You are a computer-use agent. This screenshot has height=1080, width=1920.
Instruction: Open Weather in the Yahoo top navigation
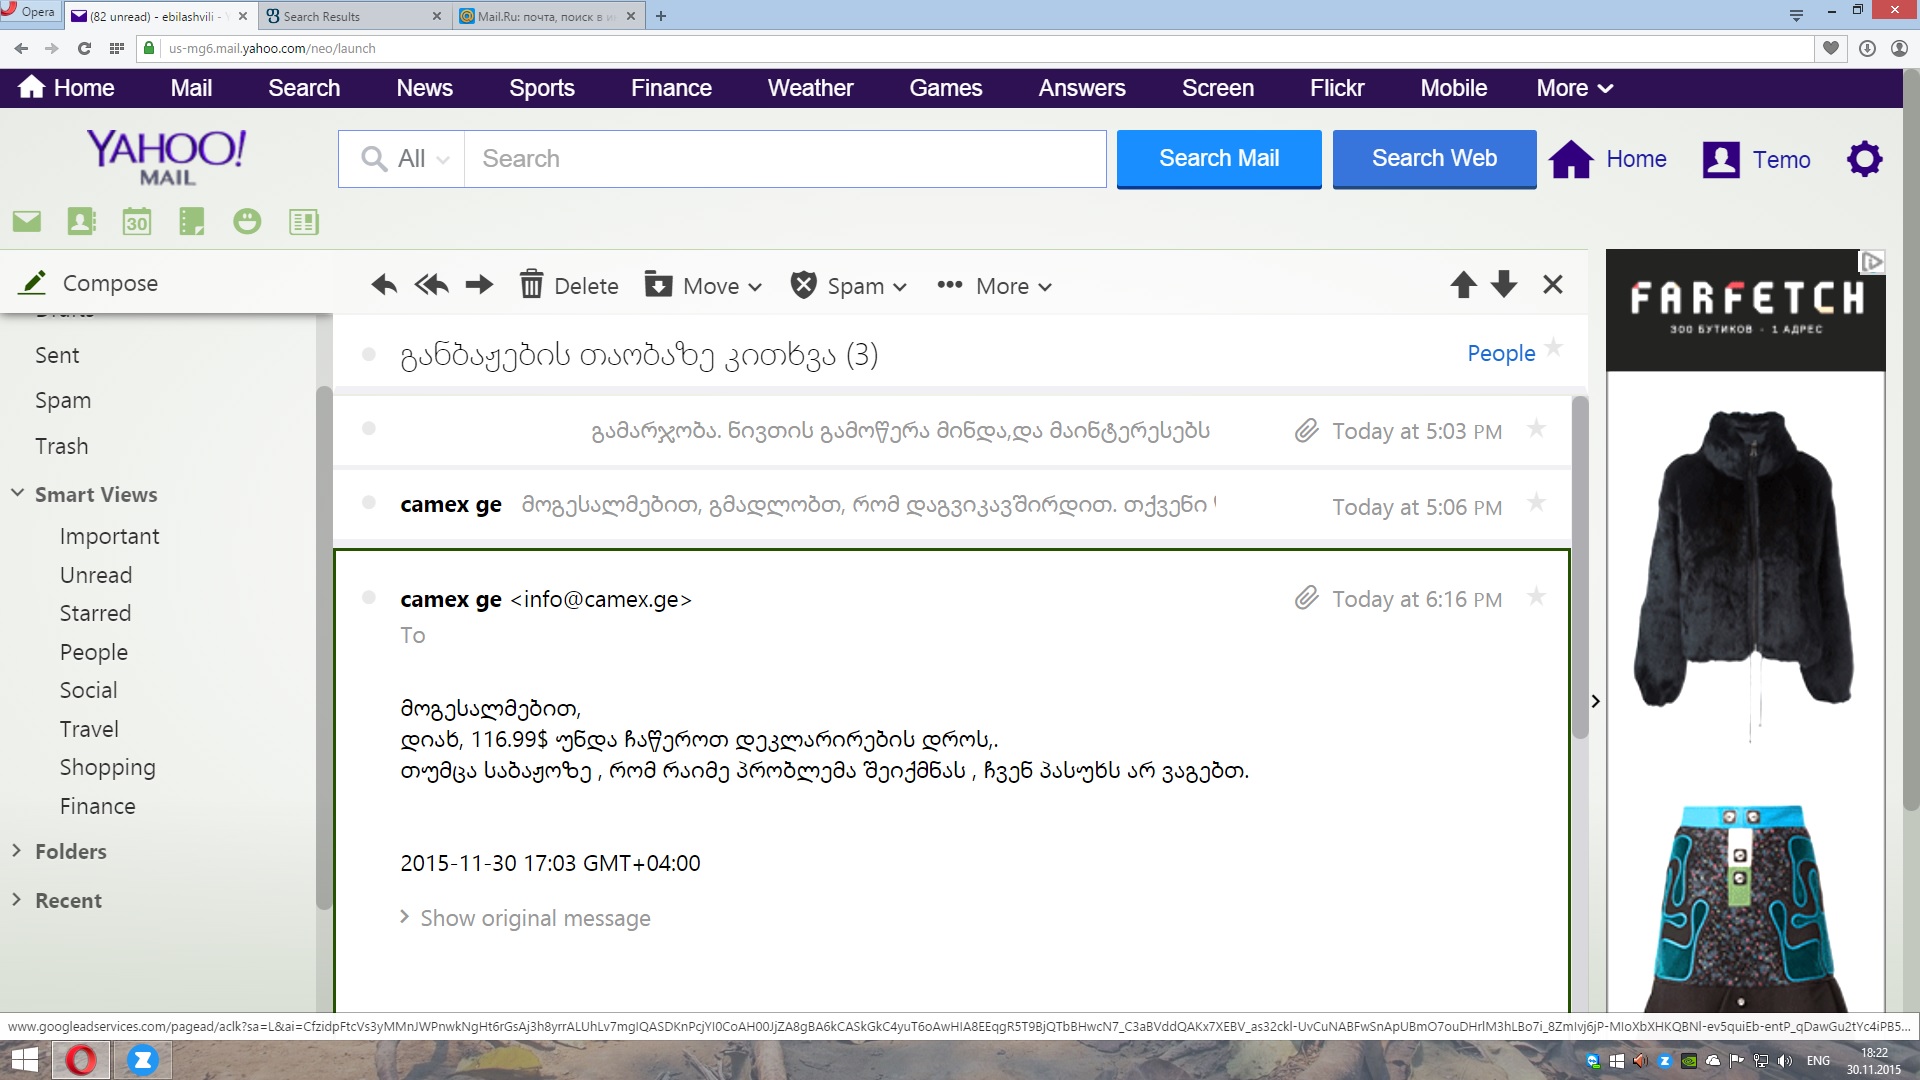click(x=810, y=88)
